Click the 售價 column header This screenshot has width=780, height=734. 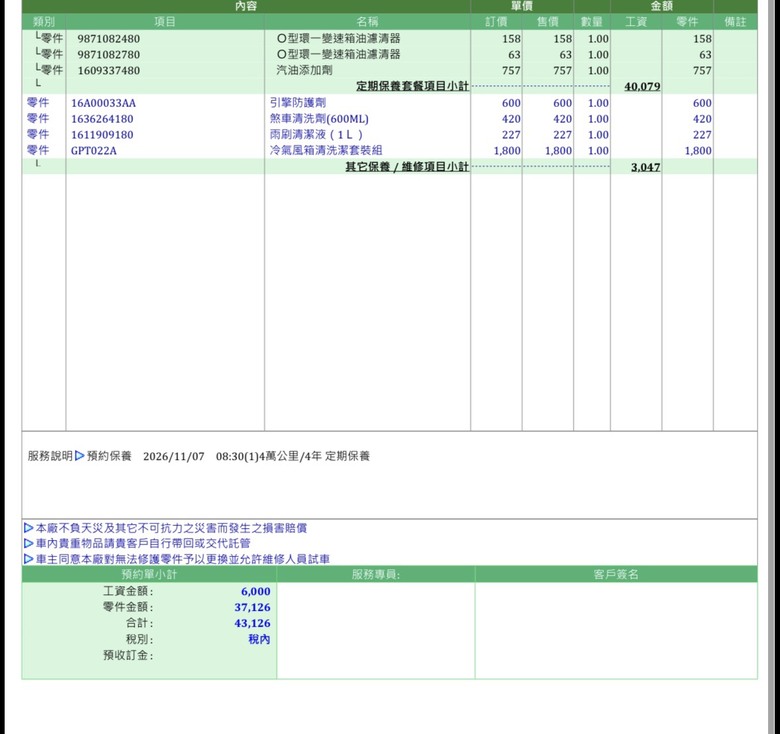(548, 22)
